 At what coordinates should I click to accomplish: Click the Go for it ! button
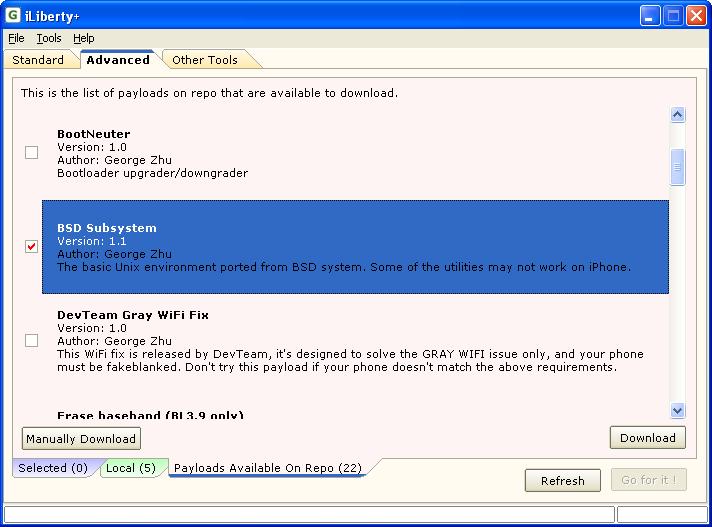[648, 480]
